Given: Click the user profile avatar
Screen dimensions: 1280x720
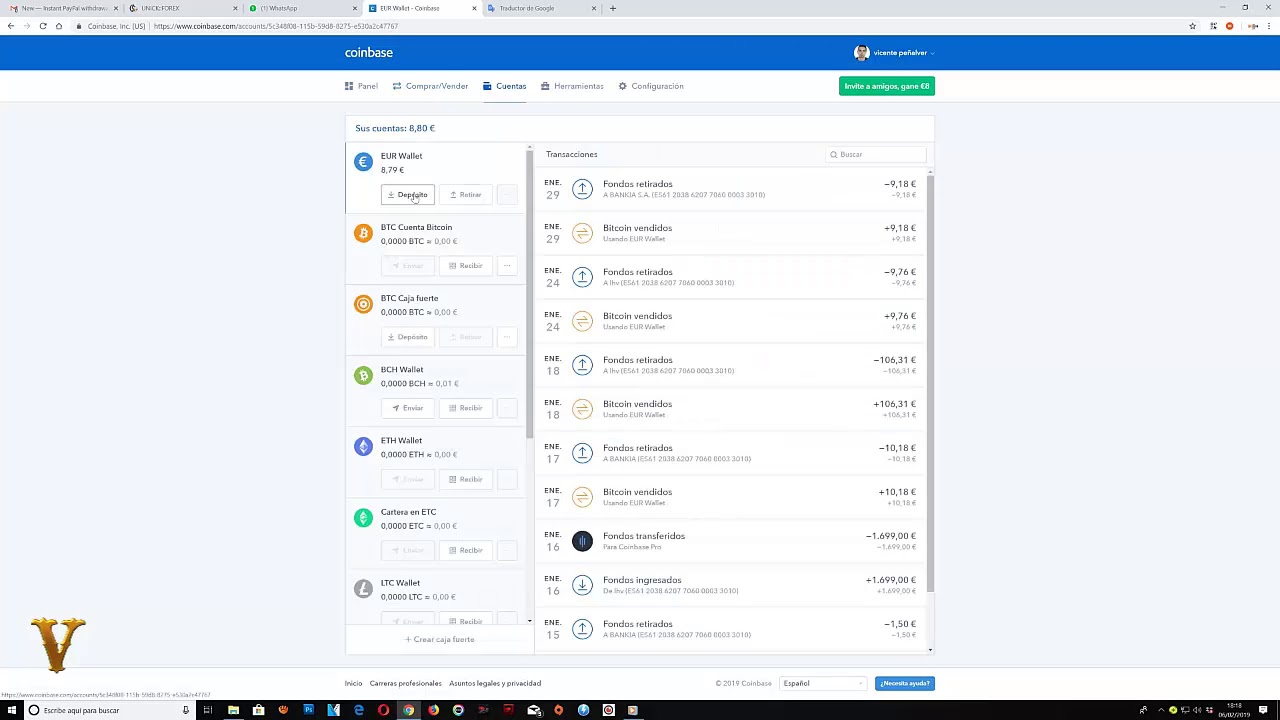Looking at the screenshot, I should [861, 53].
